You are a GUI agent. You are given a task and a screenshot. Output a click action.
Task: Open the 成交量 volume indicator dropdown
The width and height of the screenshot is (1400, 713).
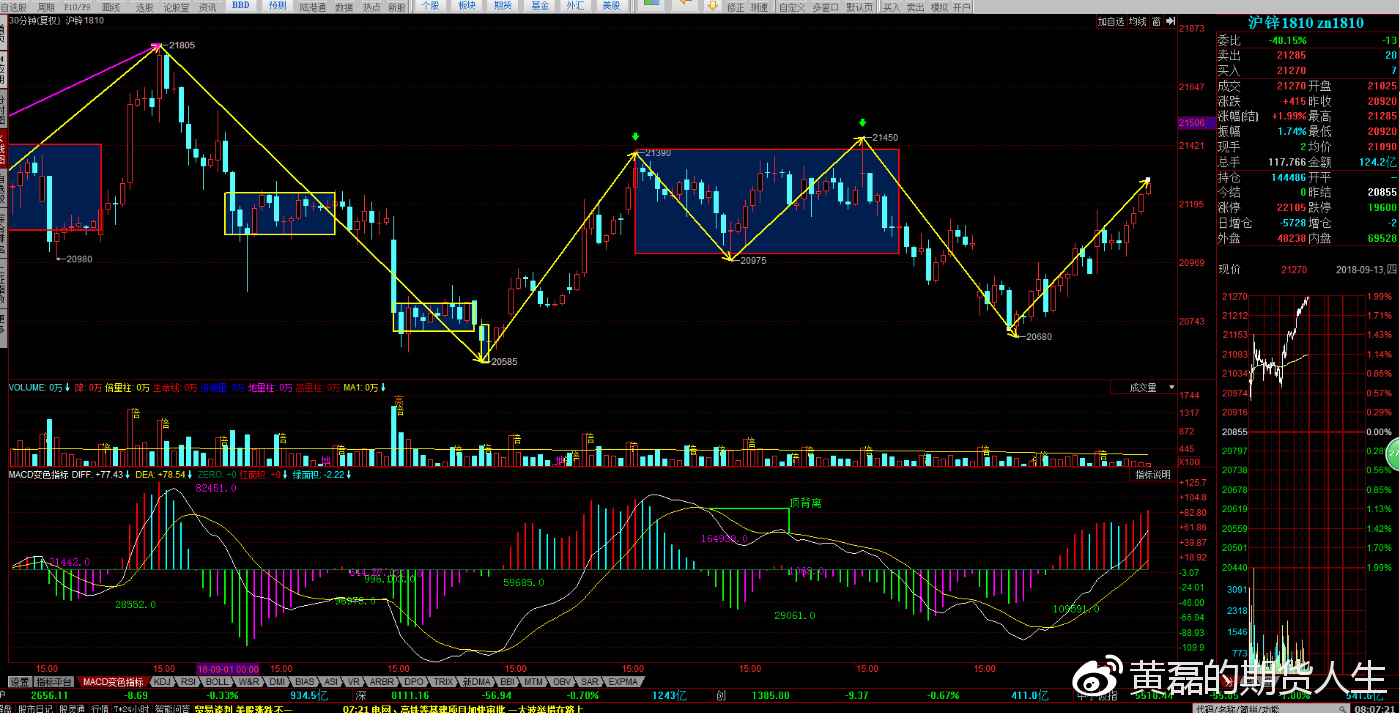[1142, 387]
